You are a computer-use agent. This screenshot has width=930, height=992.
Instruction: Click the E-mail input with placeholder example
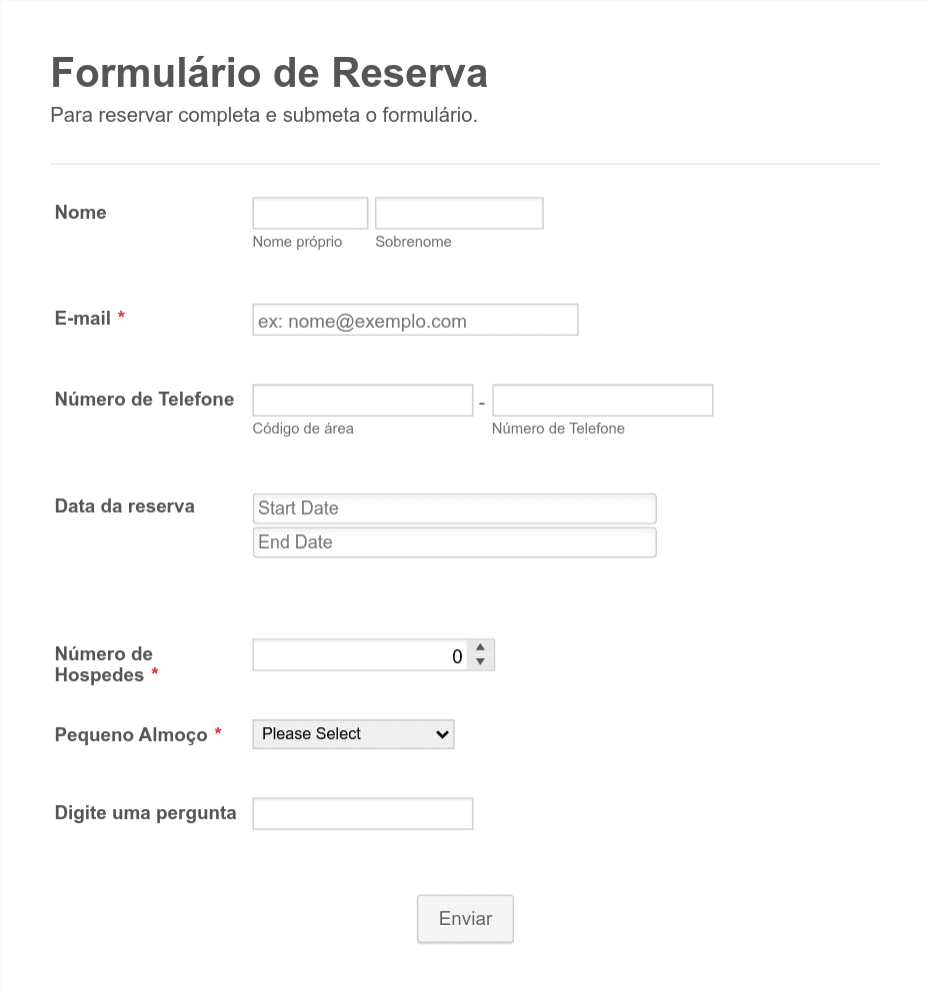[x=415, y=319]
